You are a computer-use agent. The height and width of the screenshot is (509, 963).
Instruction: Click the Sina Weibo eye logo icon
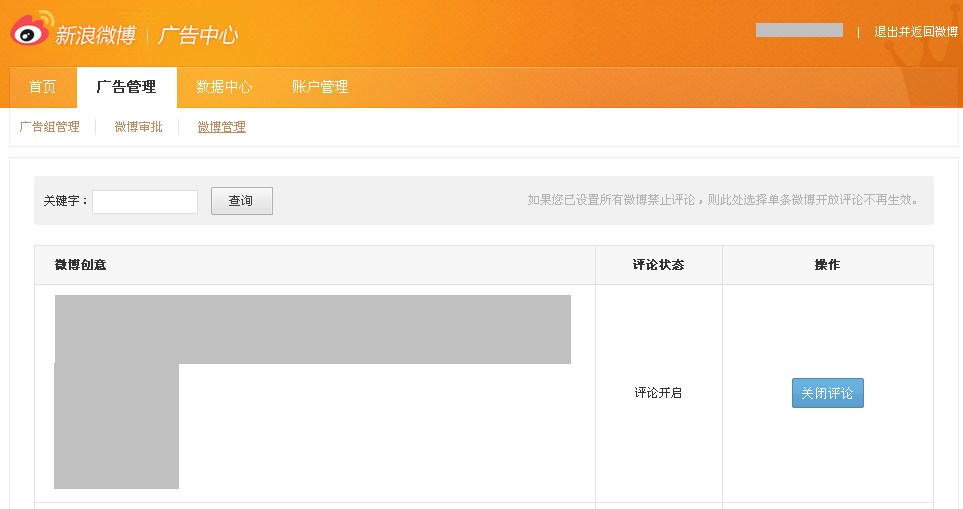[x=31, y=31]
